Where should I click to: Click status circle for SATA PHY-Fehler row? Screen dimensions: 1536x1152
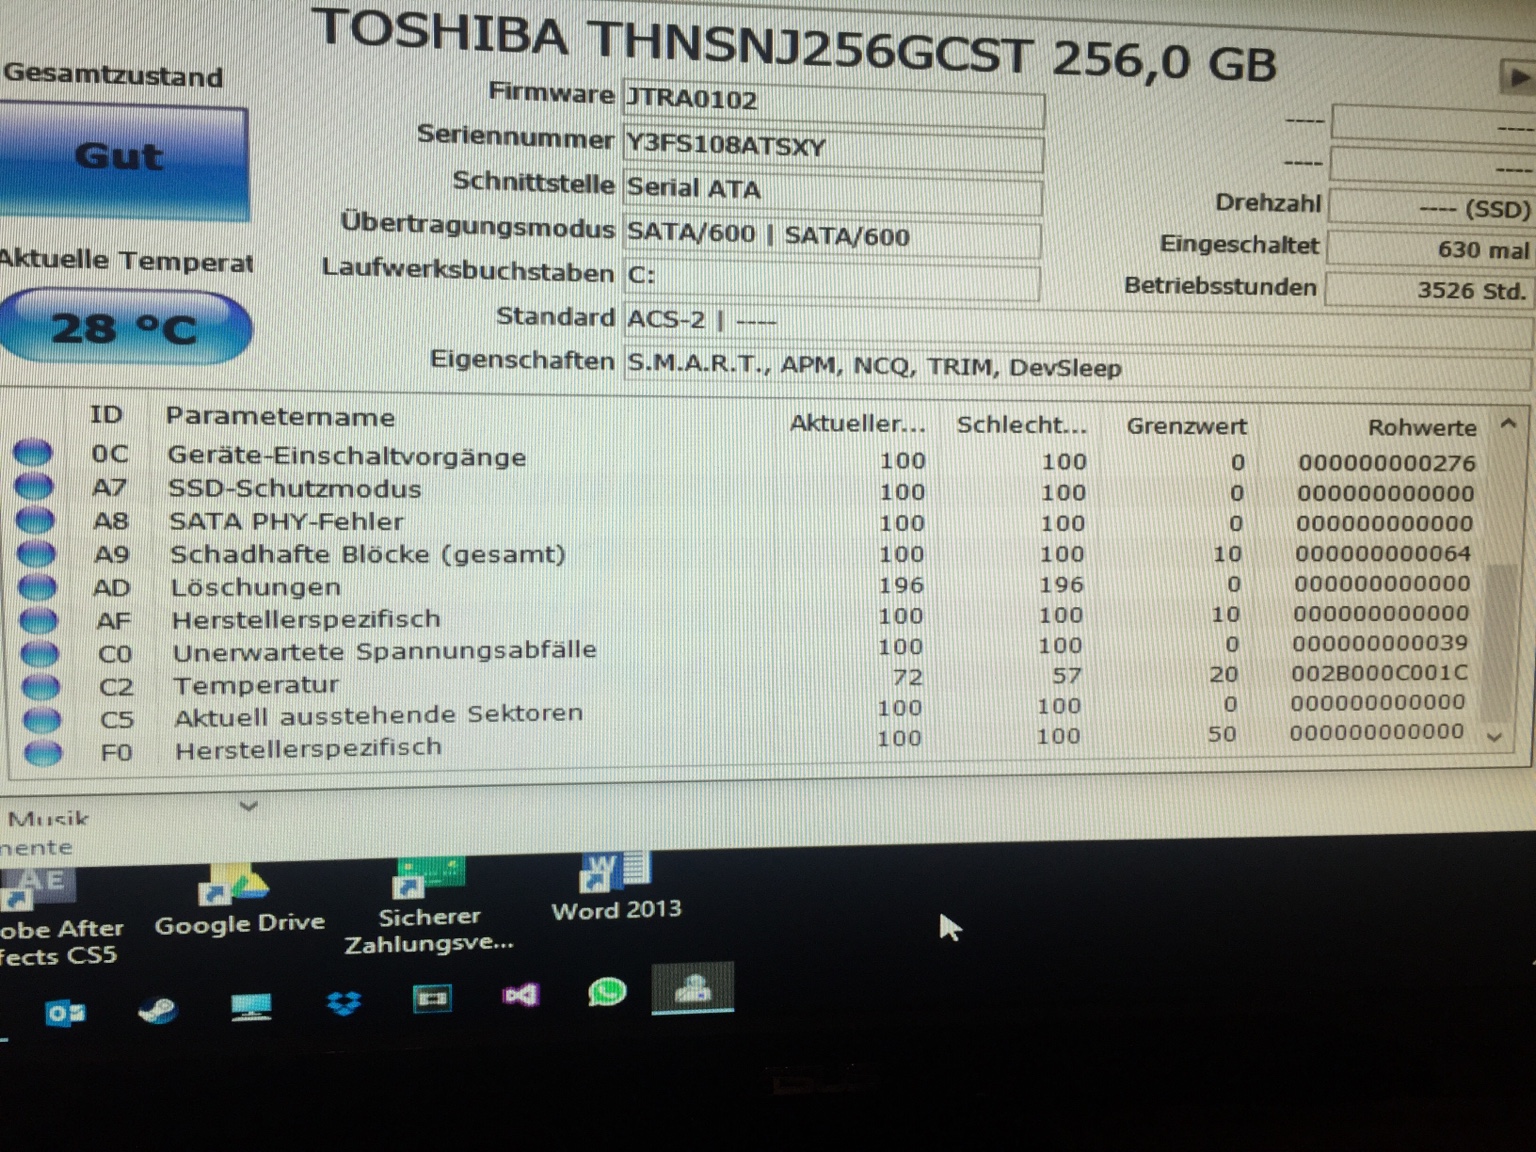point(35,519)
